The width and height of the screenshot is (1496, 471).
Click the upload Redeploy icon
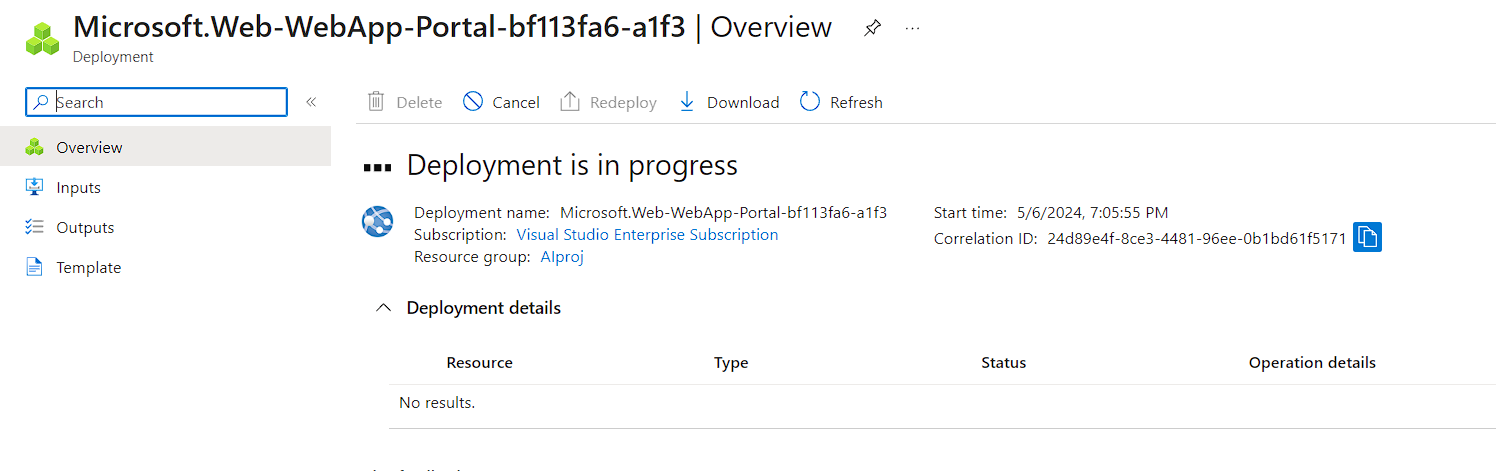pyautogui.click(x=570, y=101)
